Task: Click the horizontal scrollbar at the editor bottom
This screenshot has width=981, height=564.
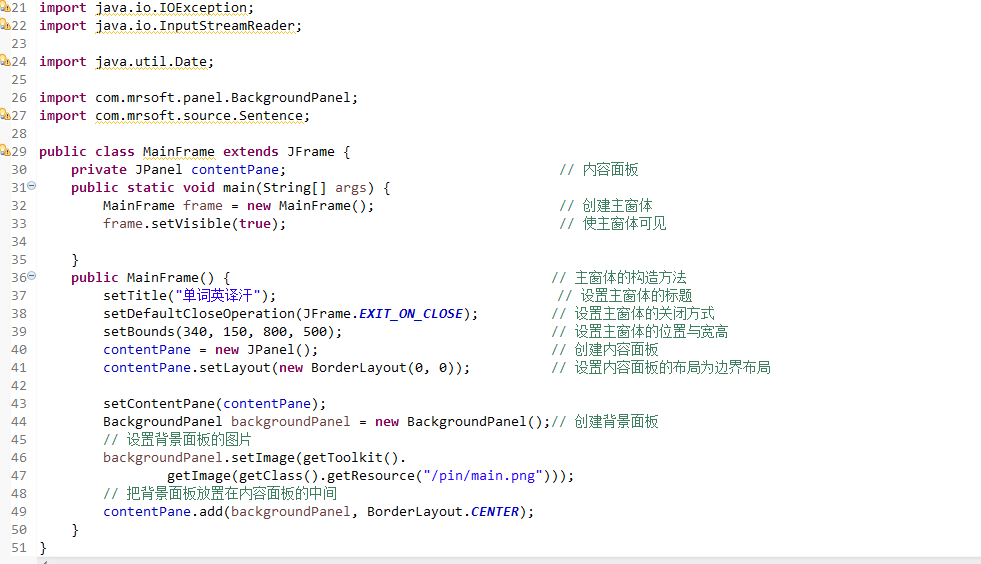Action: pos(509,560)
